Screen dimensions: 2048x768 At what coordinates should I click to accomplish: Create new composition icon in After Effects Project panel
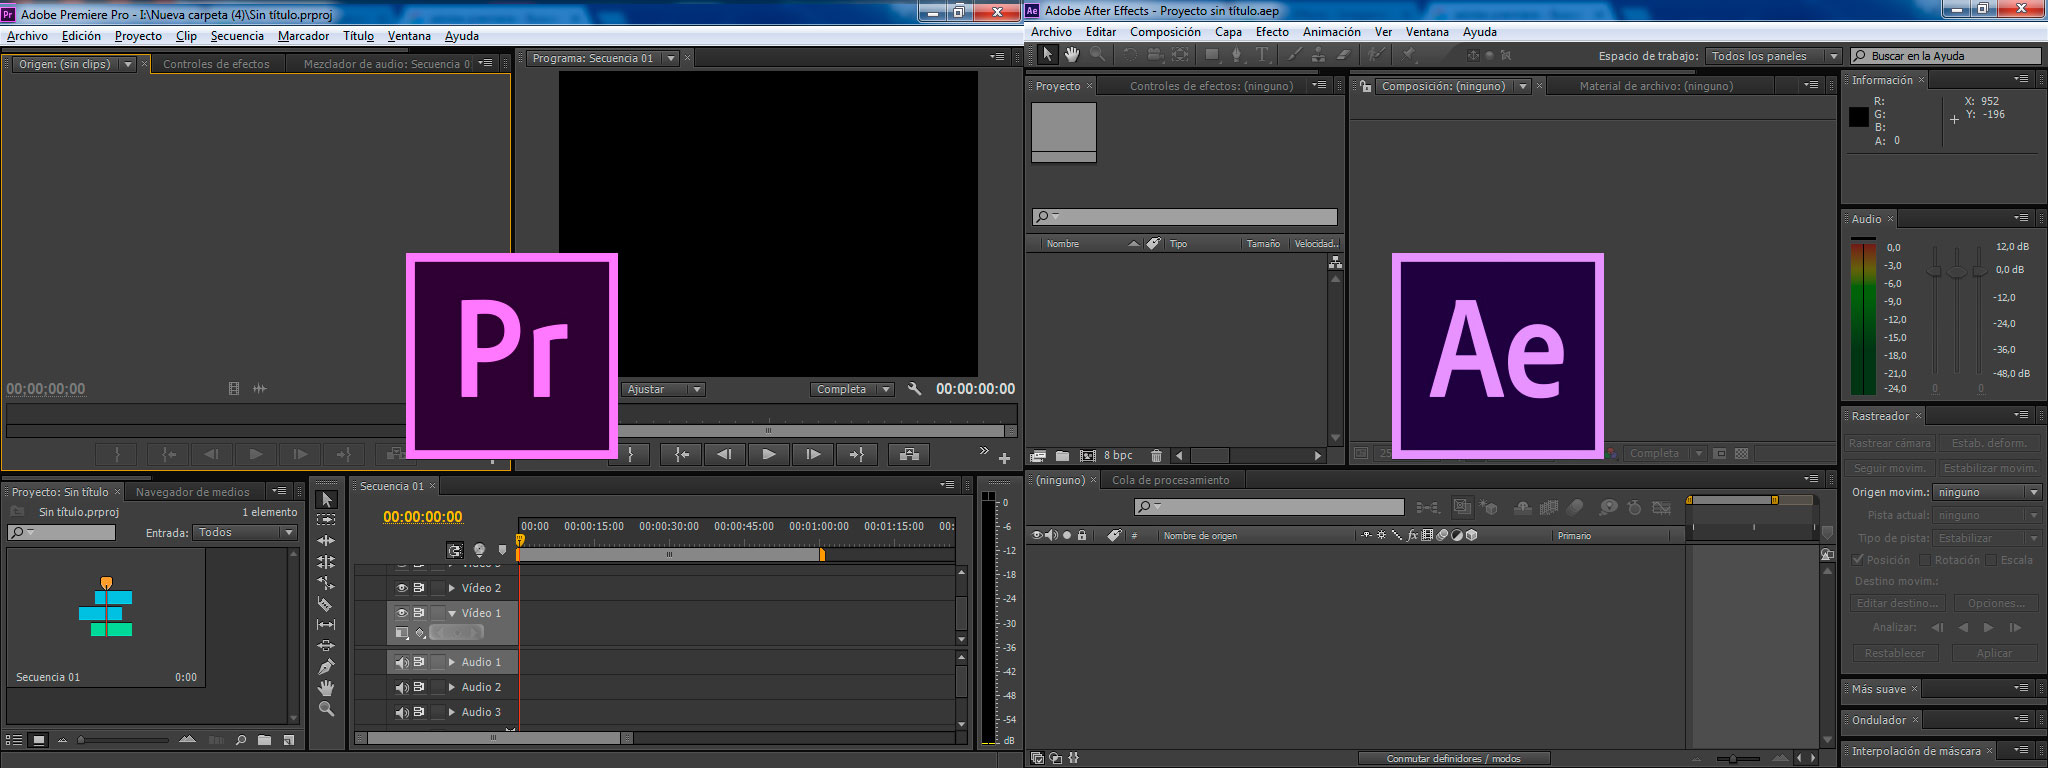point(1087,456)
